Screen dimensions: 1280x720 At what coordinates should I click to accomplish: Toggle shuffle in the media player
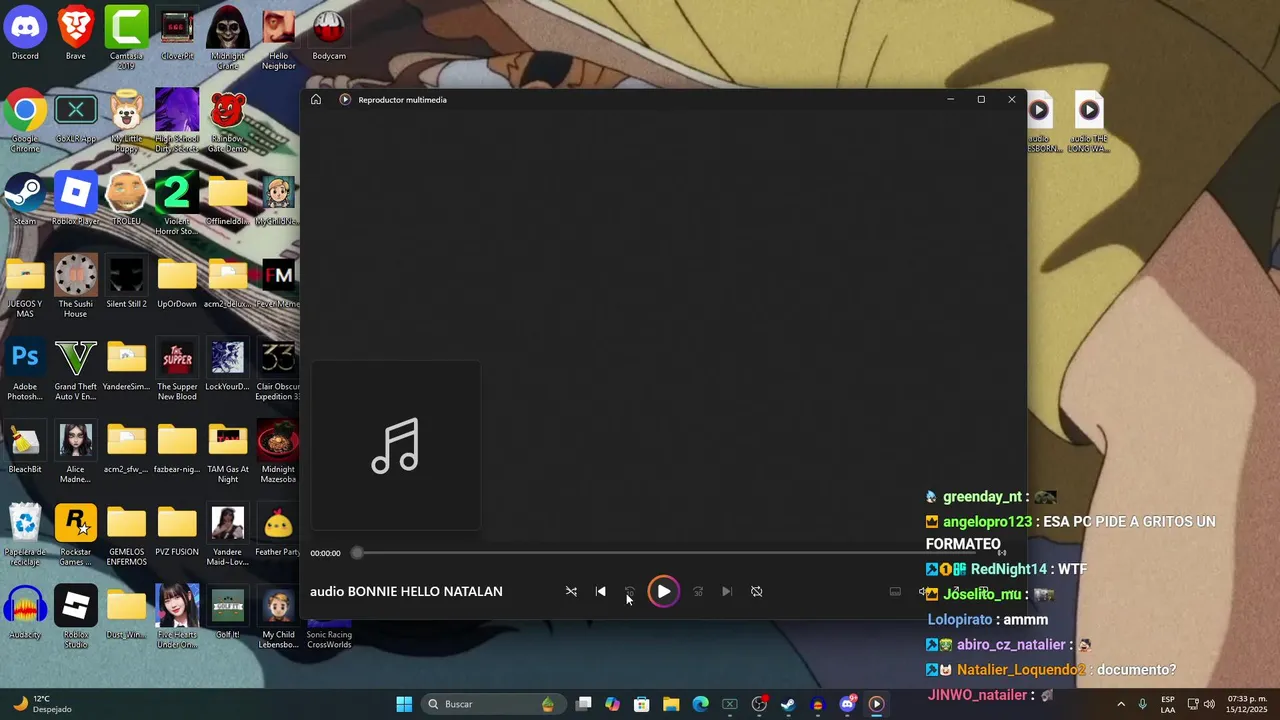571,591
